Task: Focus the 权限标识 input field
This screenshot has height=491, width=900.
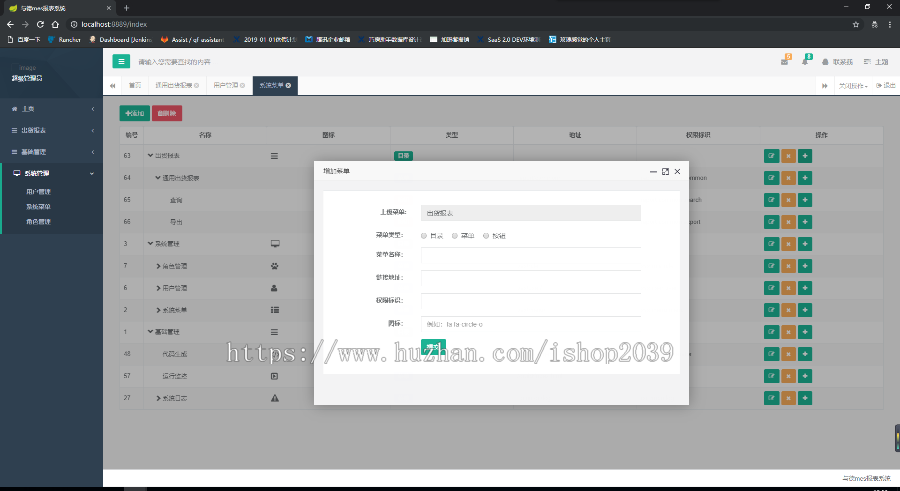Action: tap(531, 301)
